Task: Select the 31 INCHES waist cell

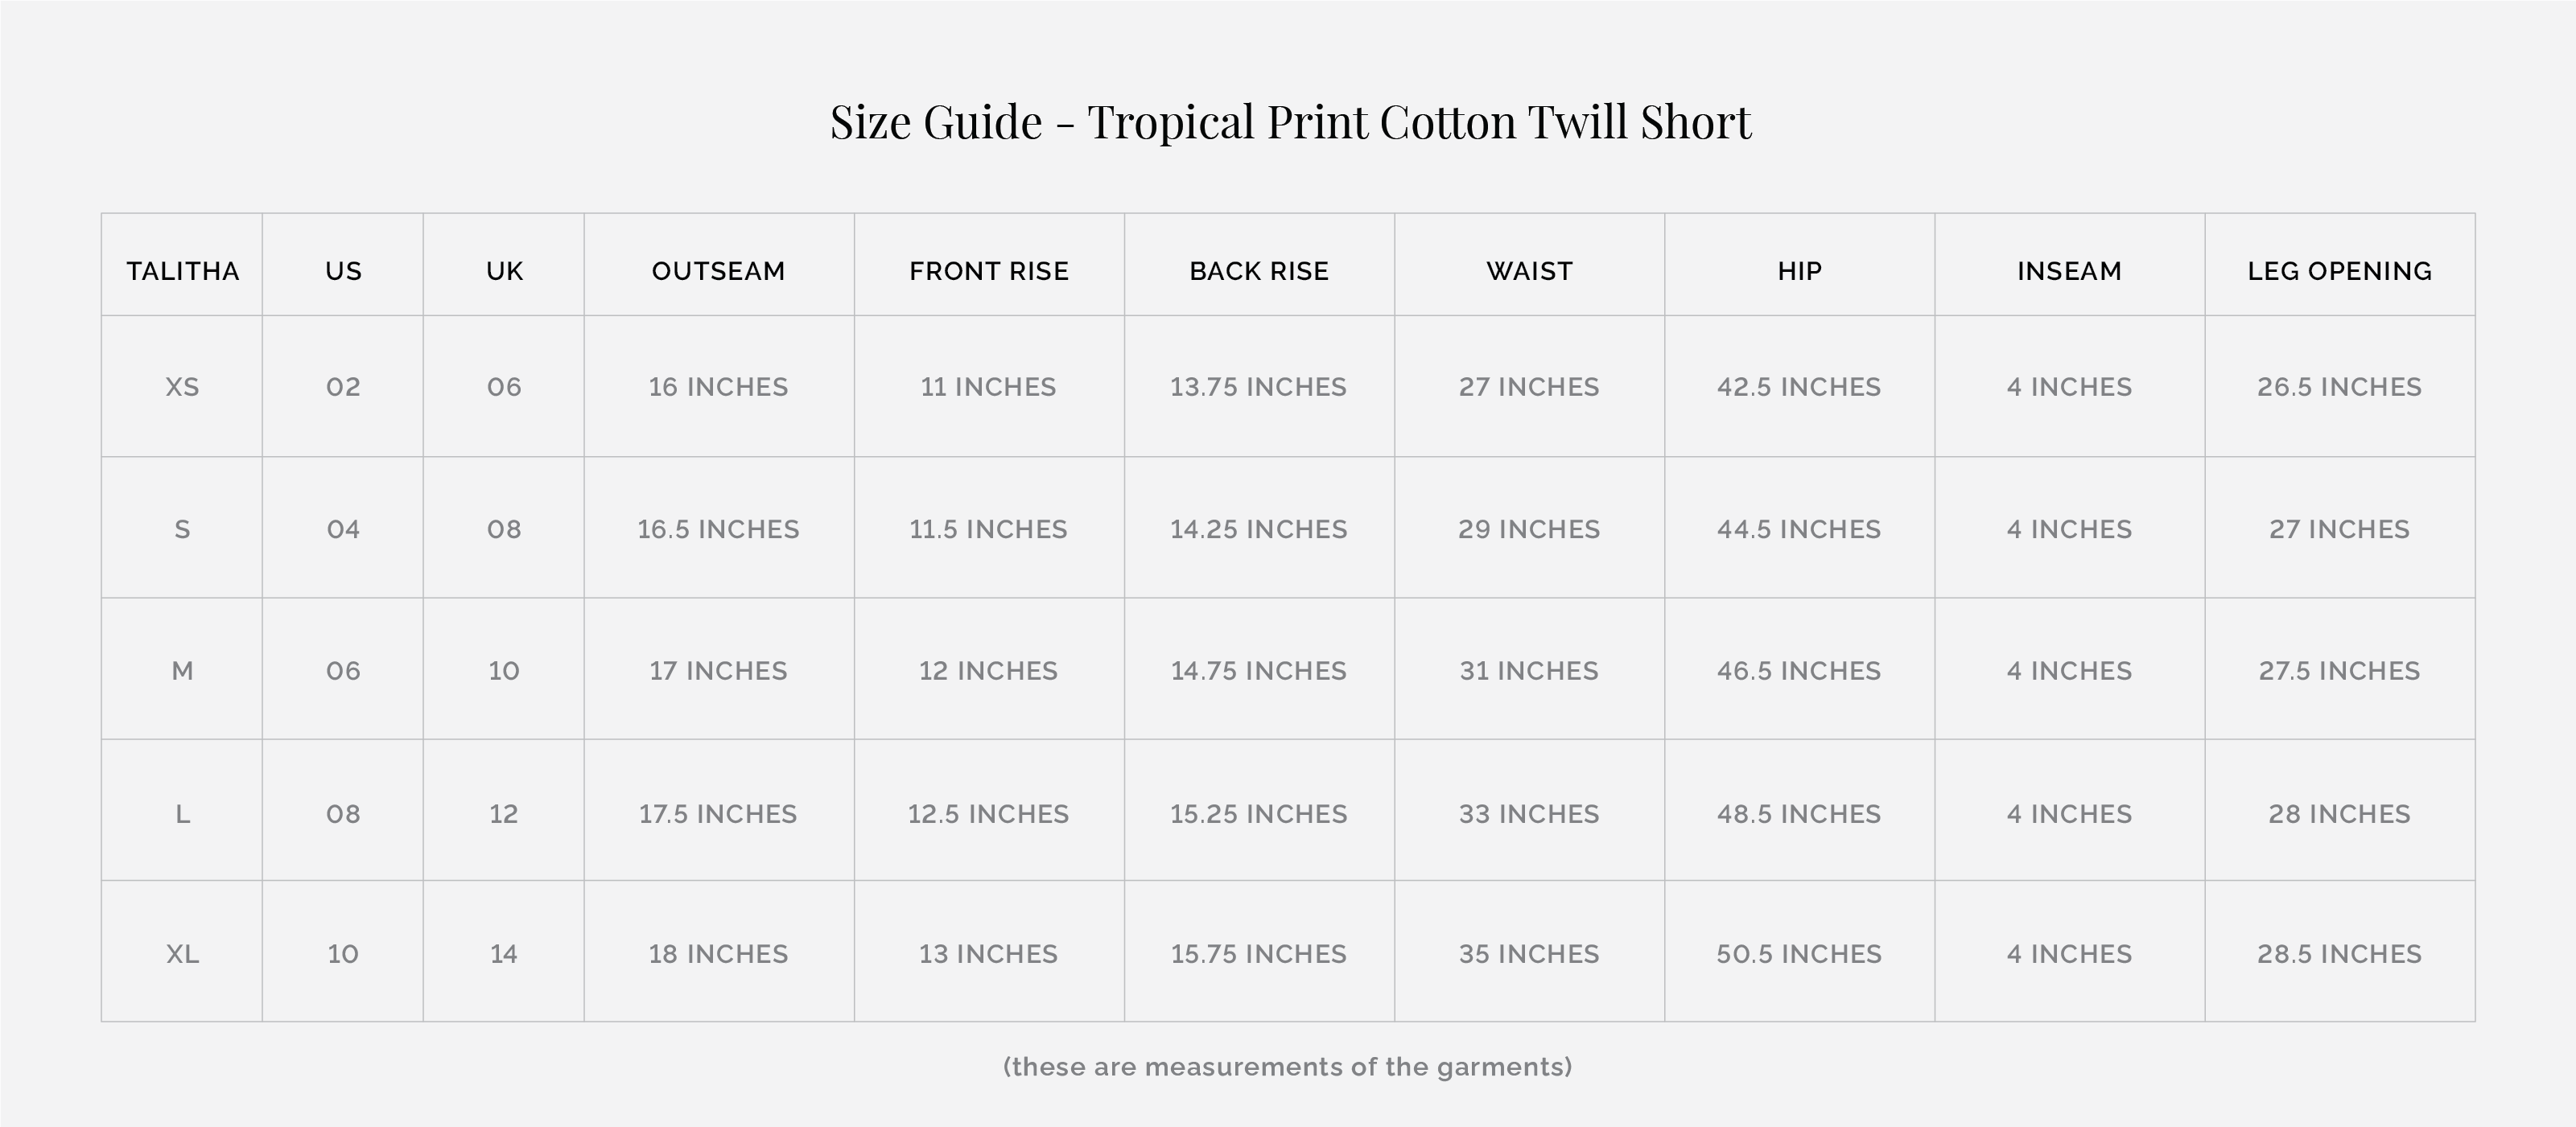Action: (x=1529, y=671)
